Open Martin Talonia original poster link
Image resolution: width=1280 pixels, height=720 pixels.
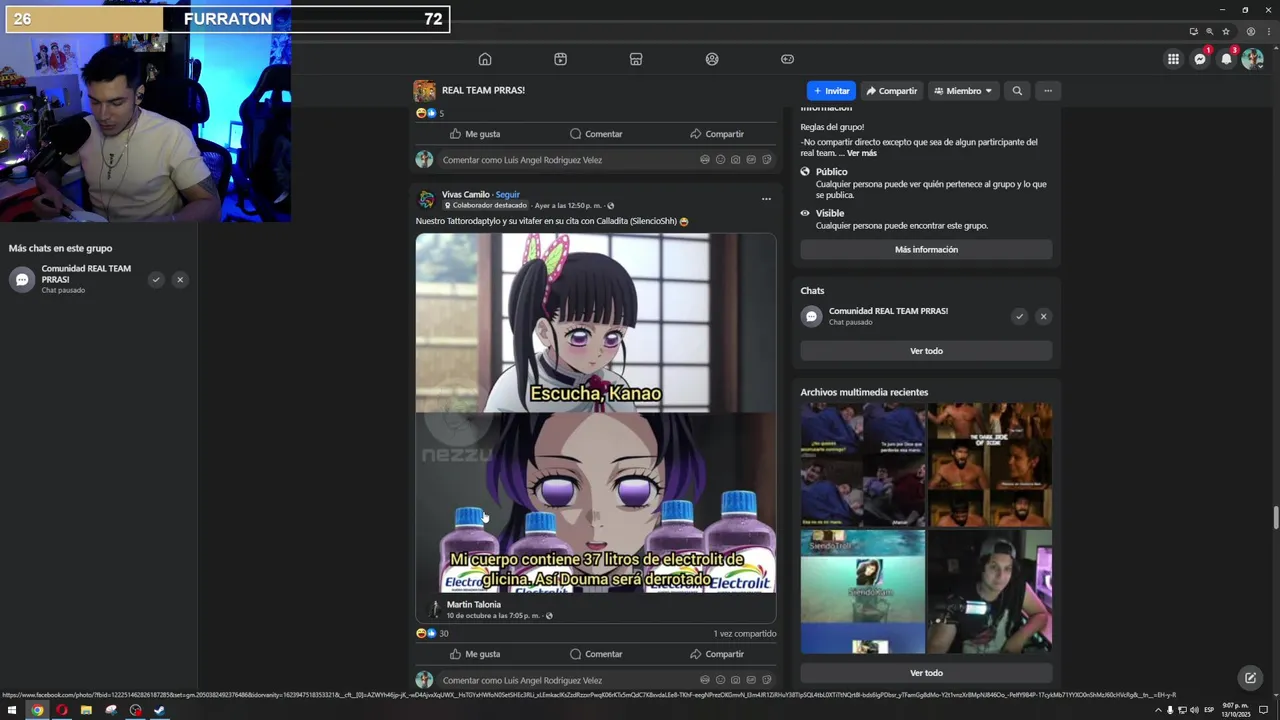click(474, 605)
